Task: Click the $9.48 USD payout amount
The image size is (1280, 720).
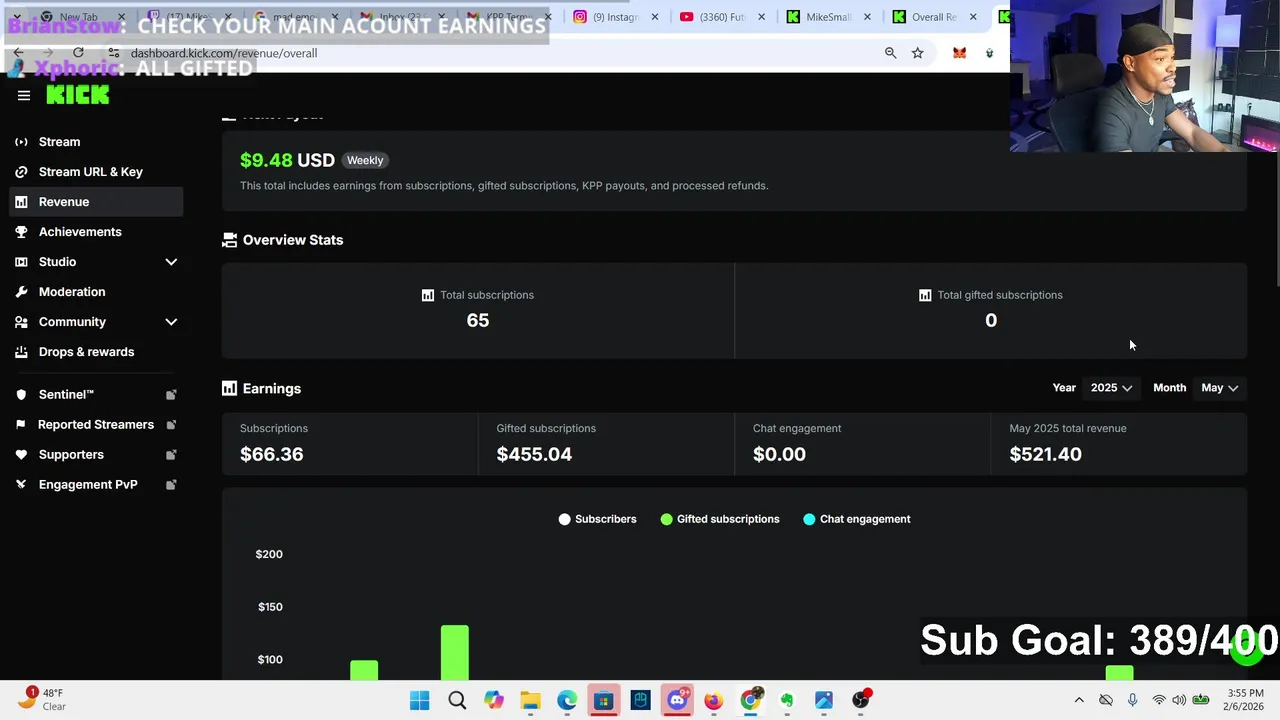Action: pos(287,160)
